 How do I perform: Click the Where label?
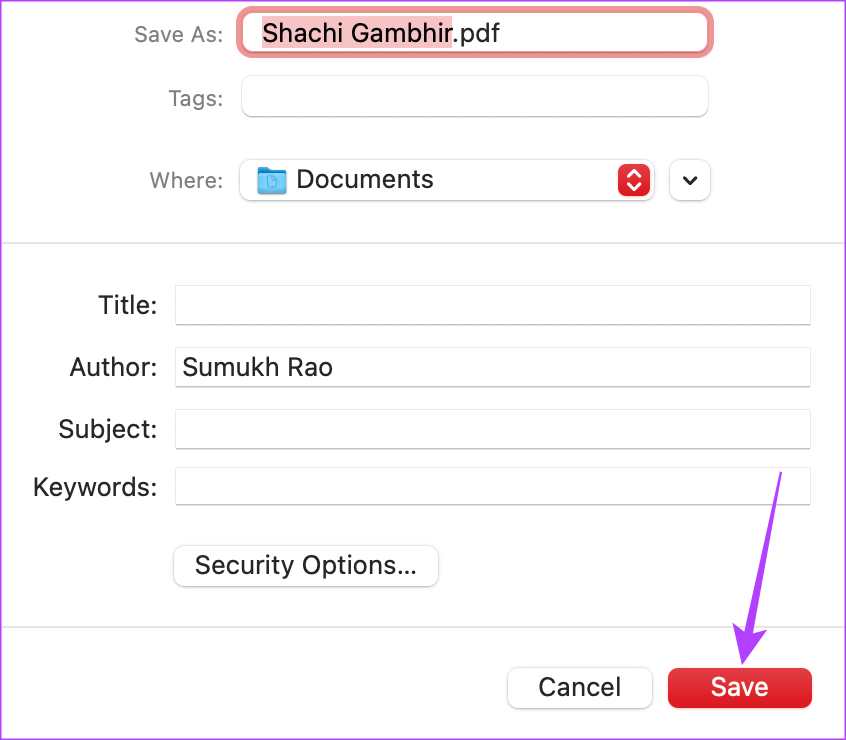186,180
